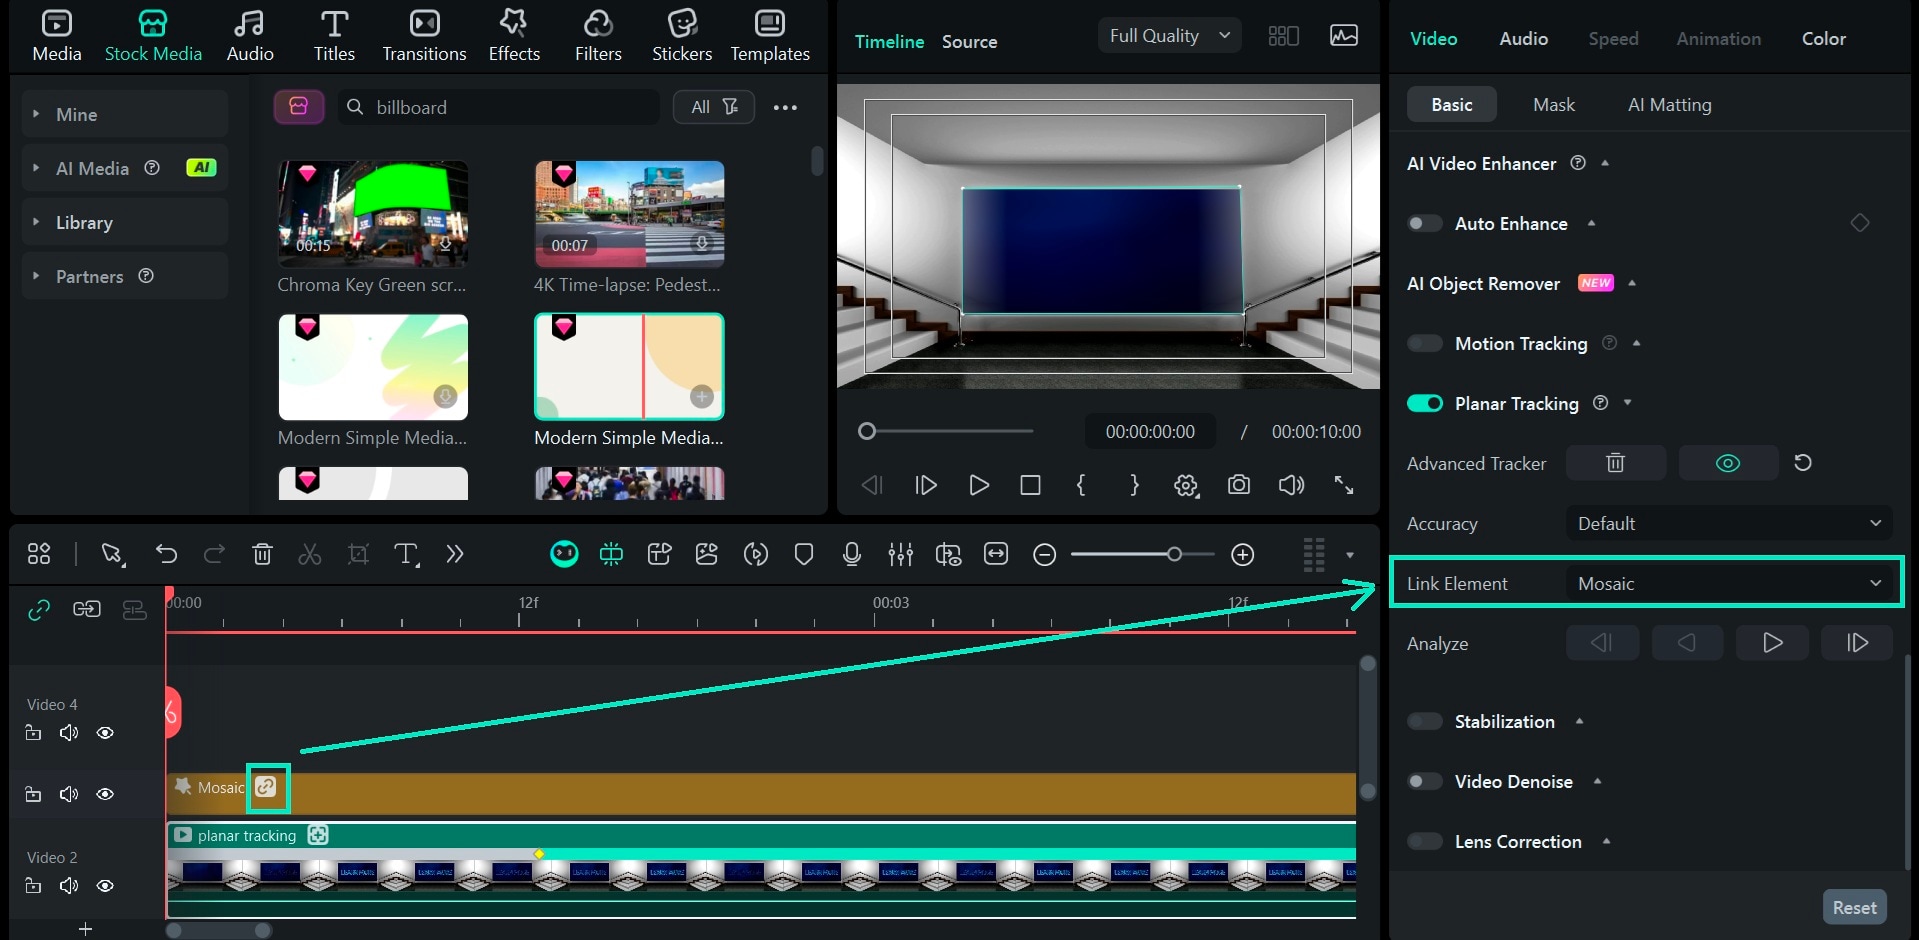
Task: Open the Effects tab
Action: click(x=514, y=36)
